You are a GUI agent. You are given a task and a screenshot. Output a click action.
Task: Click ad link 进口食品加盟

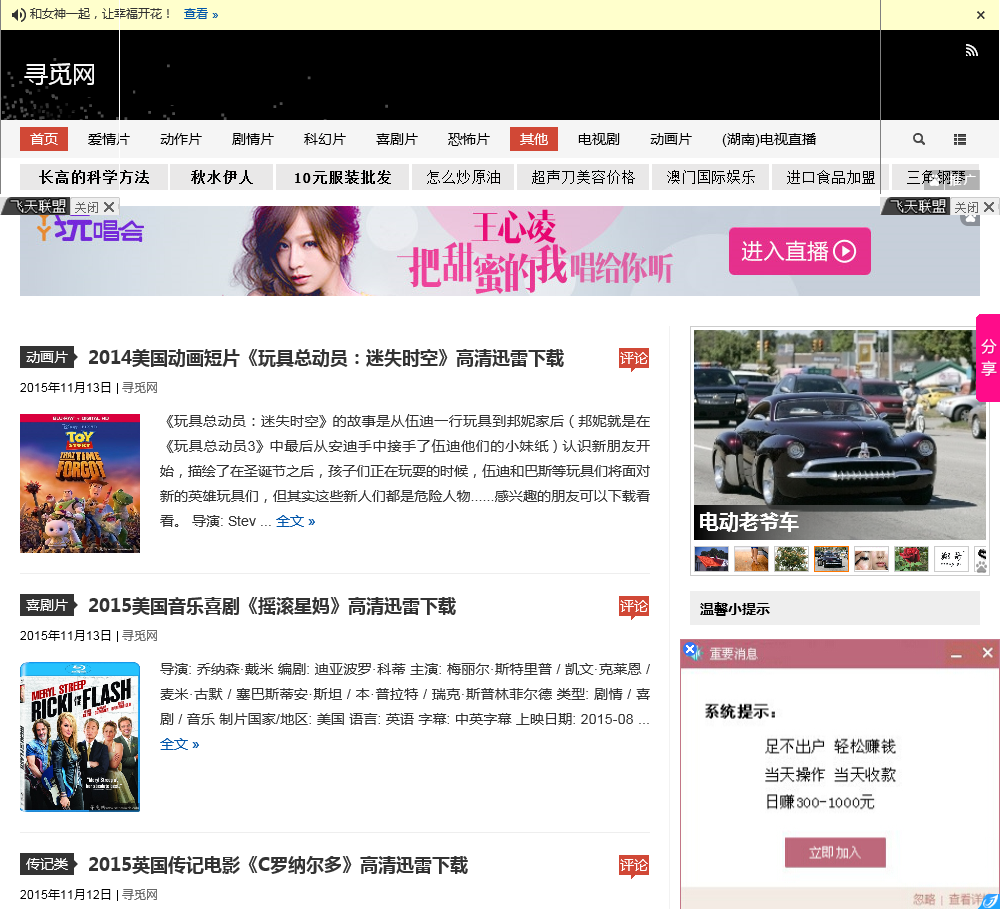click(830, 177)
